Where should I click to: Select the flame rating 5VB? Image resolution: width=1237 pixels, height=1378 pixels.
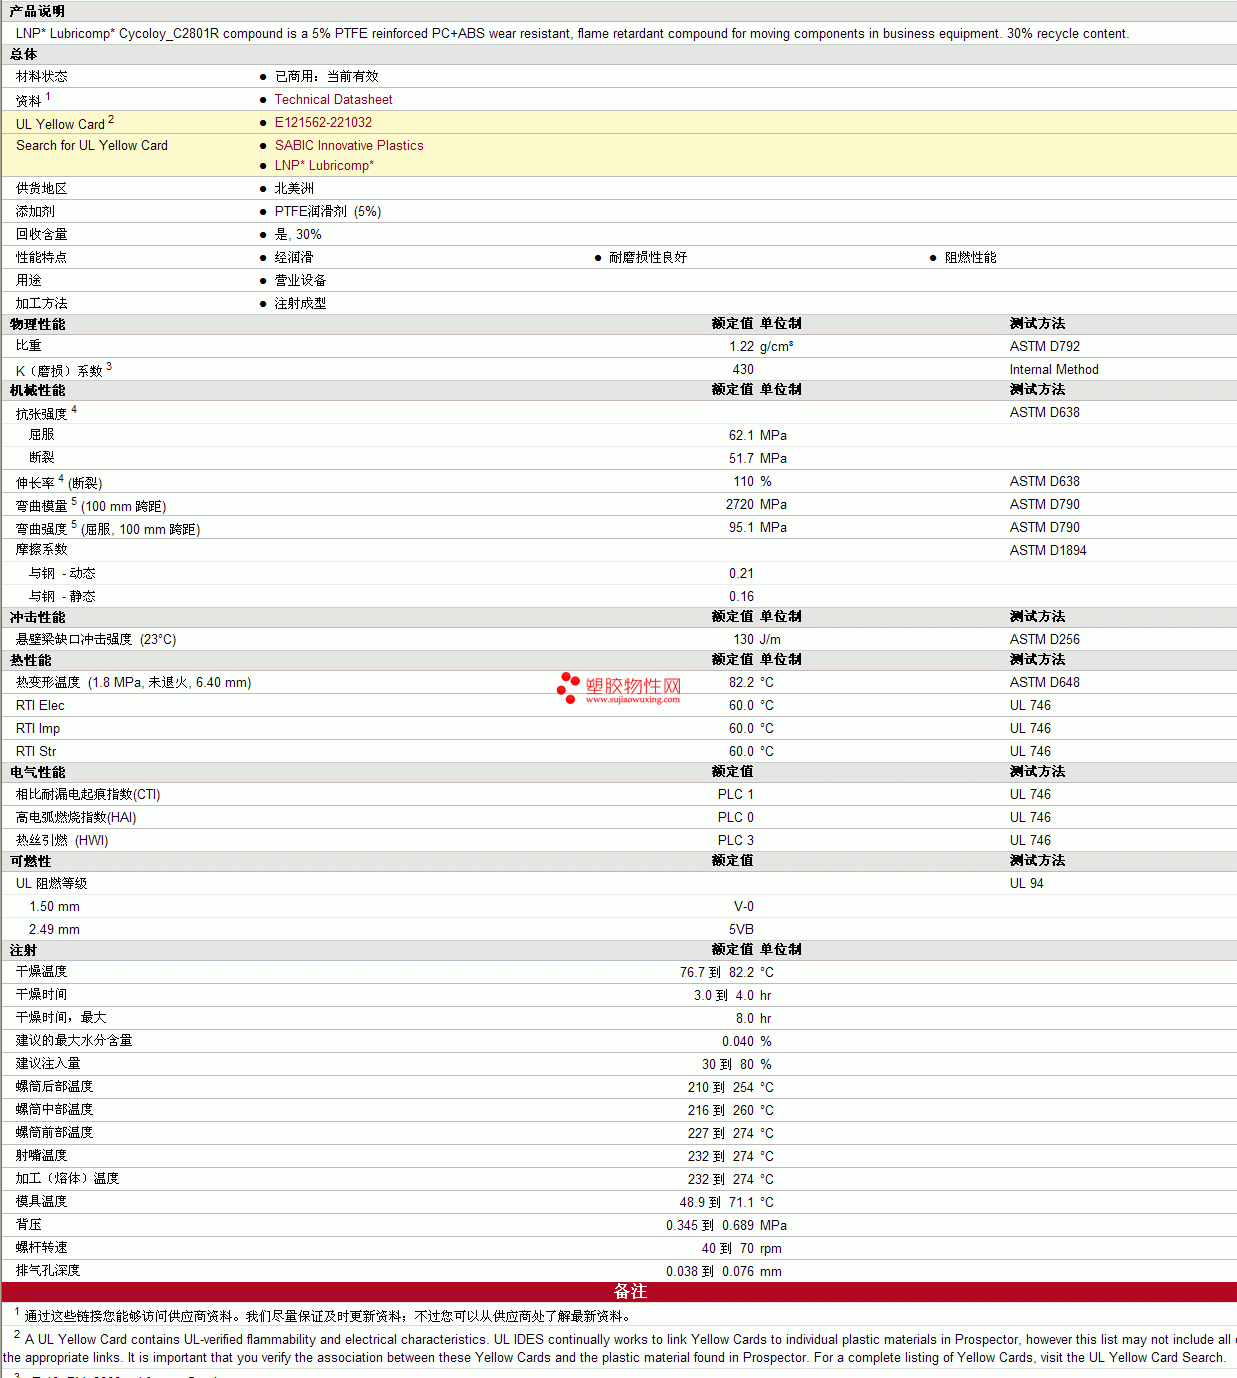pos(742,930)
